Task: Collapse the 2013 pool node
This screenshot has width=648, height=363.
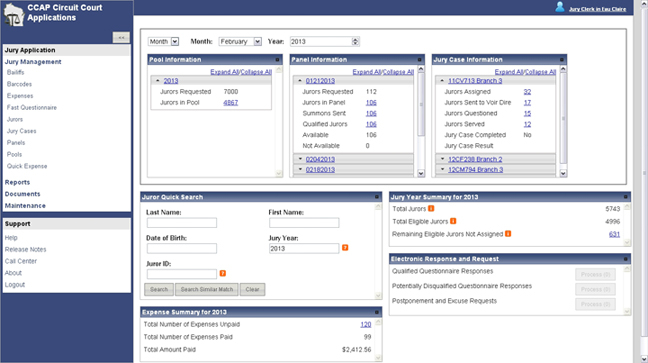Action: tap(157, 81)
